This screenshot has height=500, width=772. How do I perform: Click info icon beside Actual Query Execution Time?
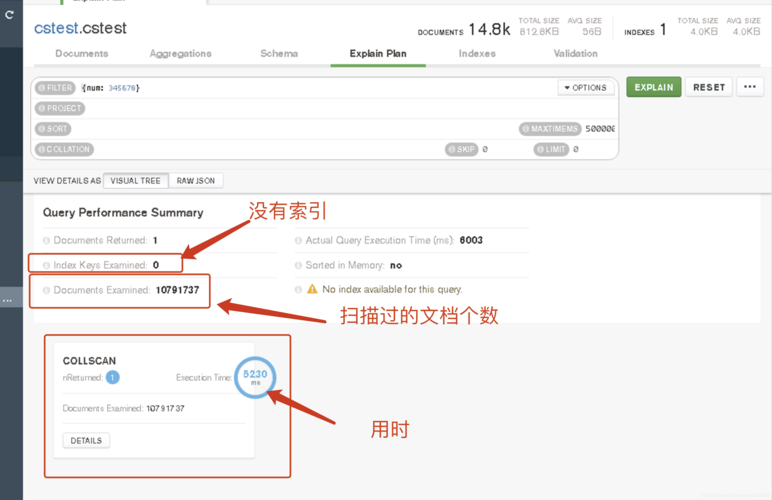tap(298, 241)
